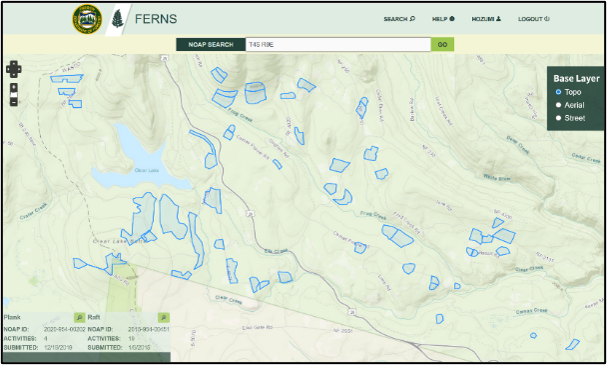Open HELP in the top navigation
Screen dimensions: 607x365
coord(443,19)
